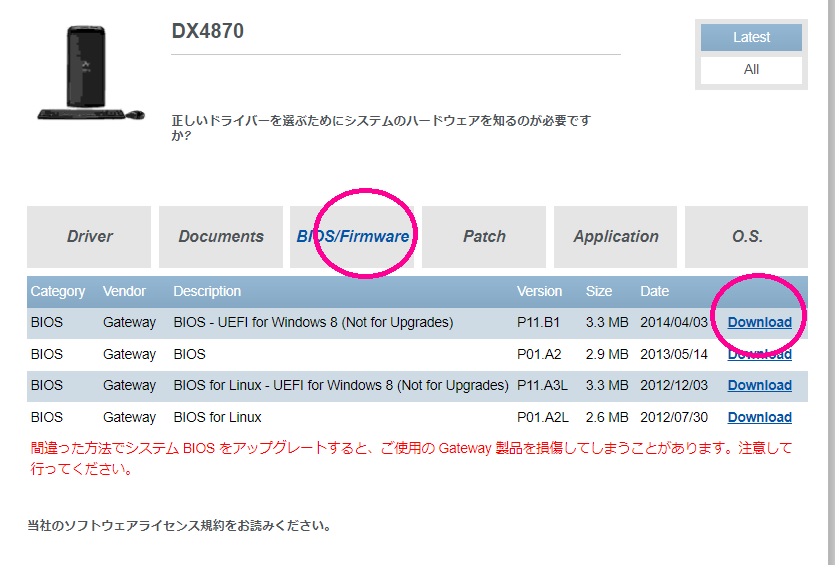Download BIOS for Linux version P01.A2L
This screenshot has width=840, height=582.
[x=759, y=417]
